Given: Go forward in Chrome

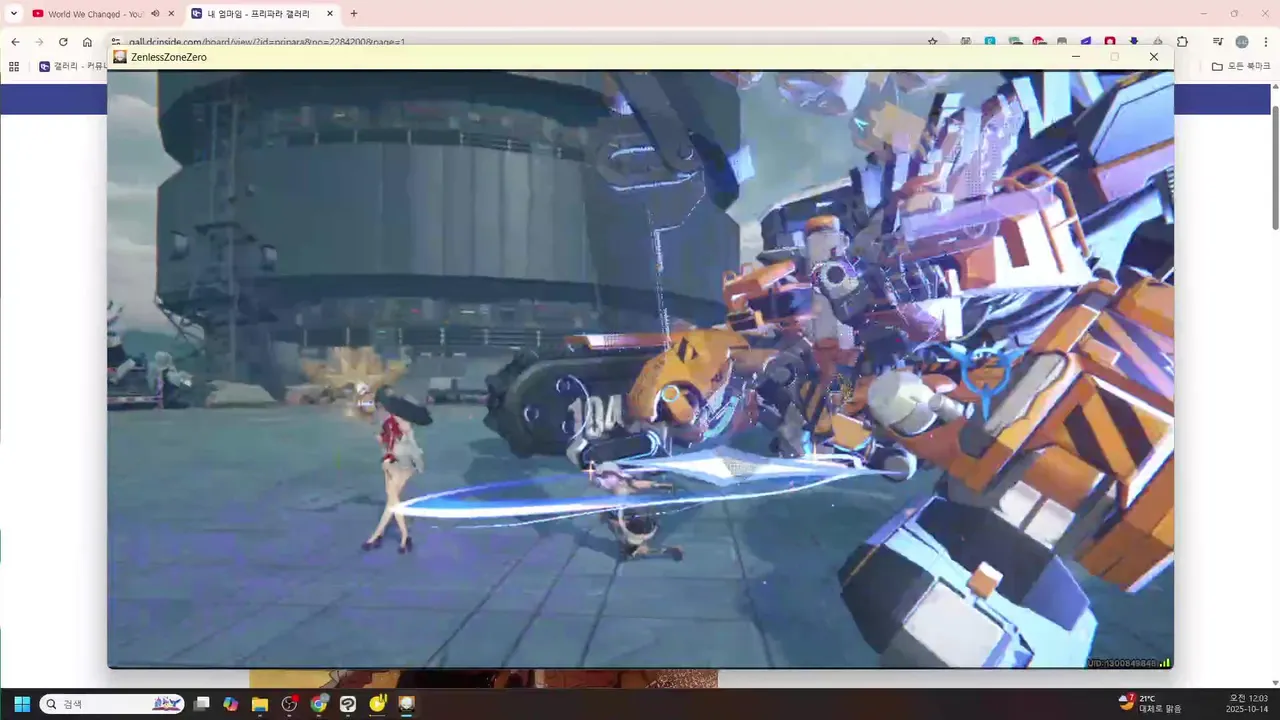Looking at the screenshot, I should (x=39, y=42).
